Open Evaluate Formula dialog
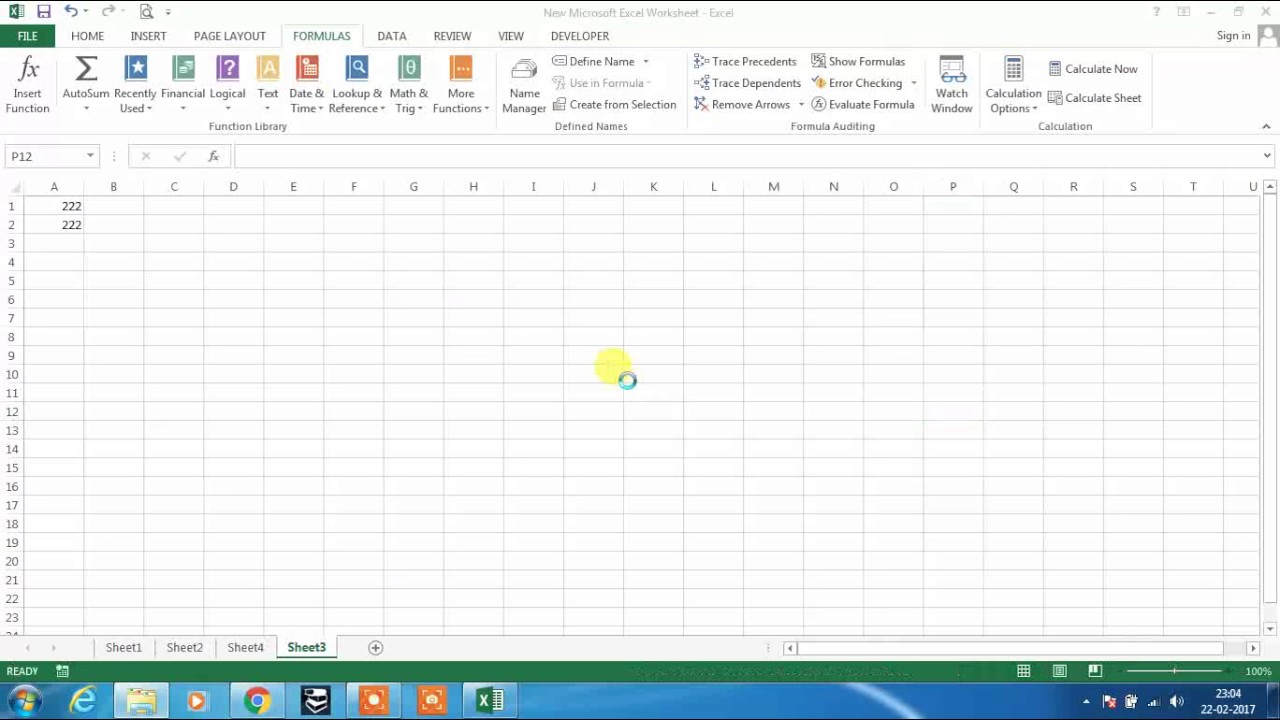The image size is (1280, 720). 863,104
